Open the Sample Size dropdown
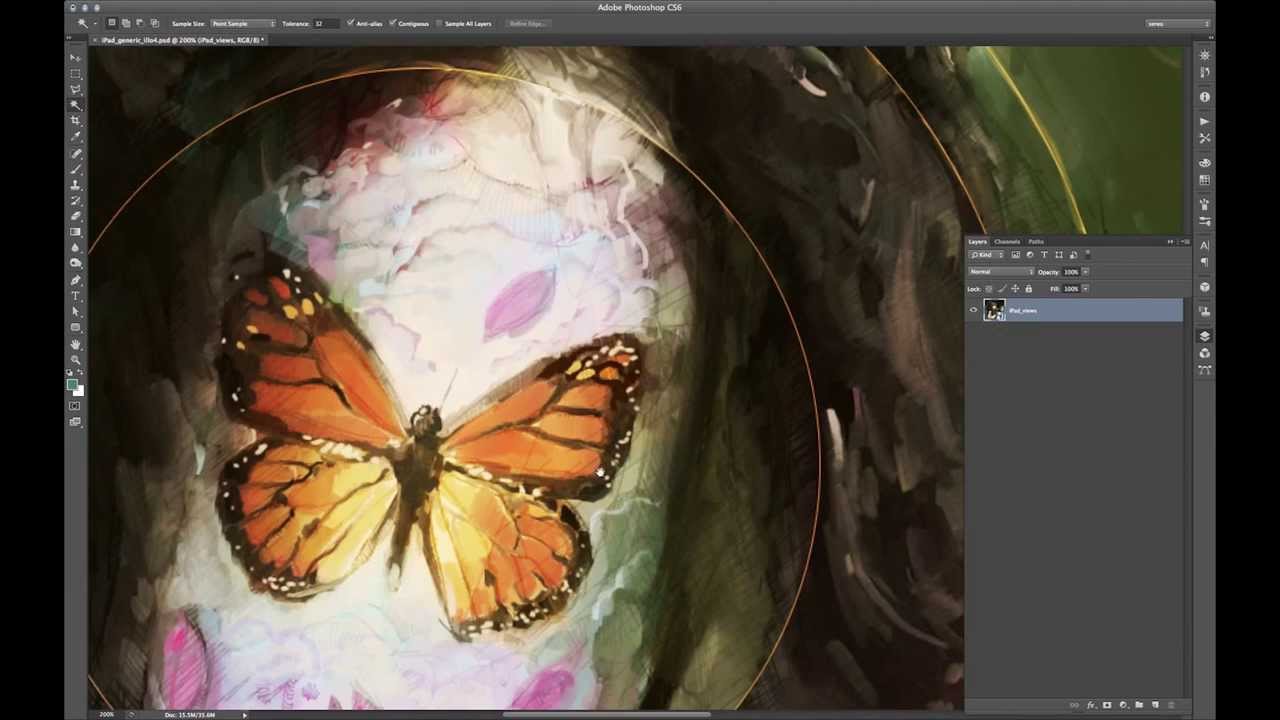Image resolution: width=1280 pixels, height=720 pixels. (242, 23)
